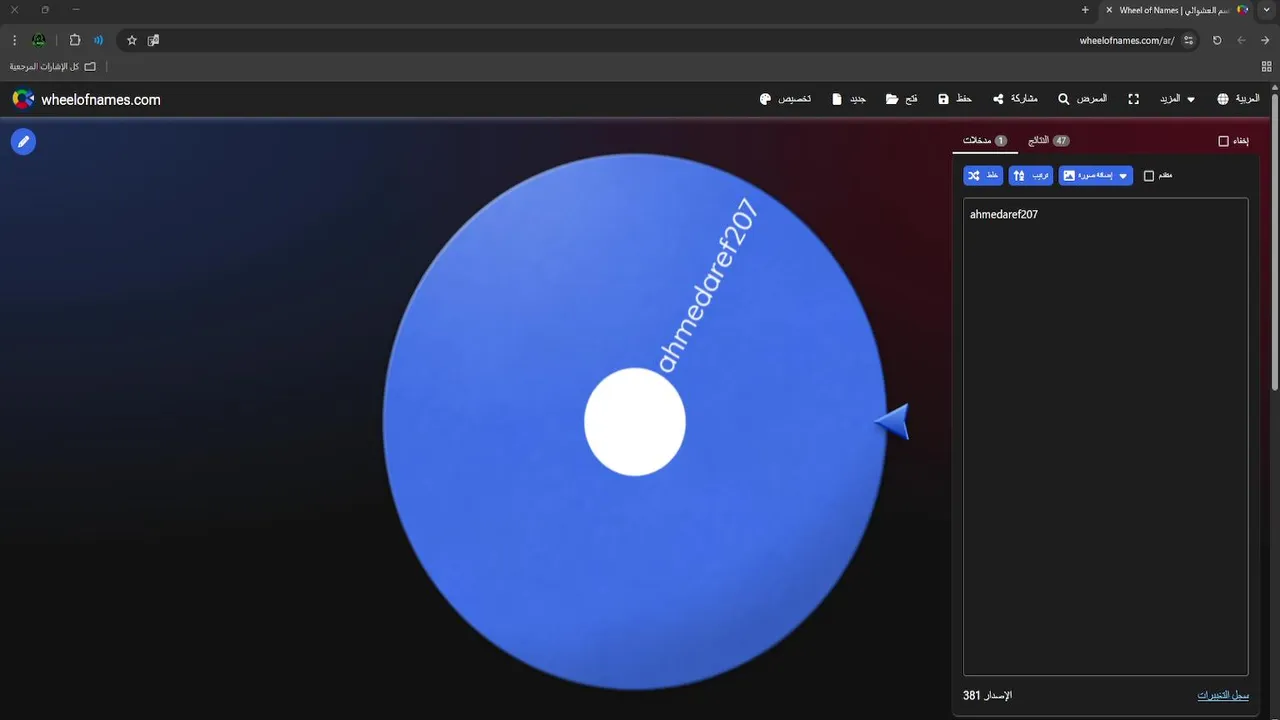Open the Chrome three-dot menu
1280x720 pixels.
tap(14, 40)
